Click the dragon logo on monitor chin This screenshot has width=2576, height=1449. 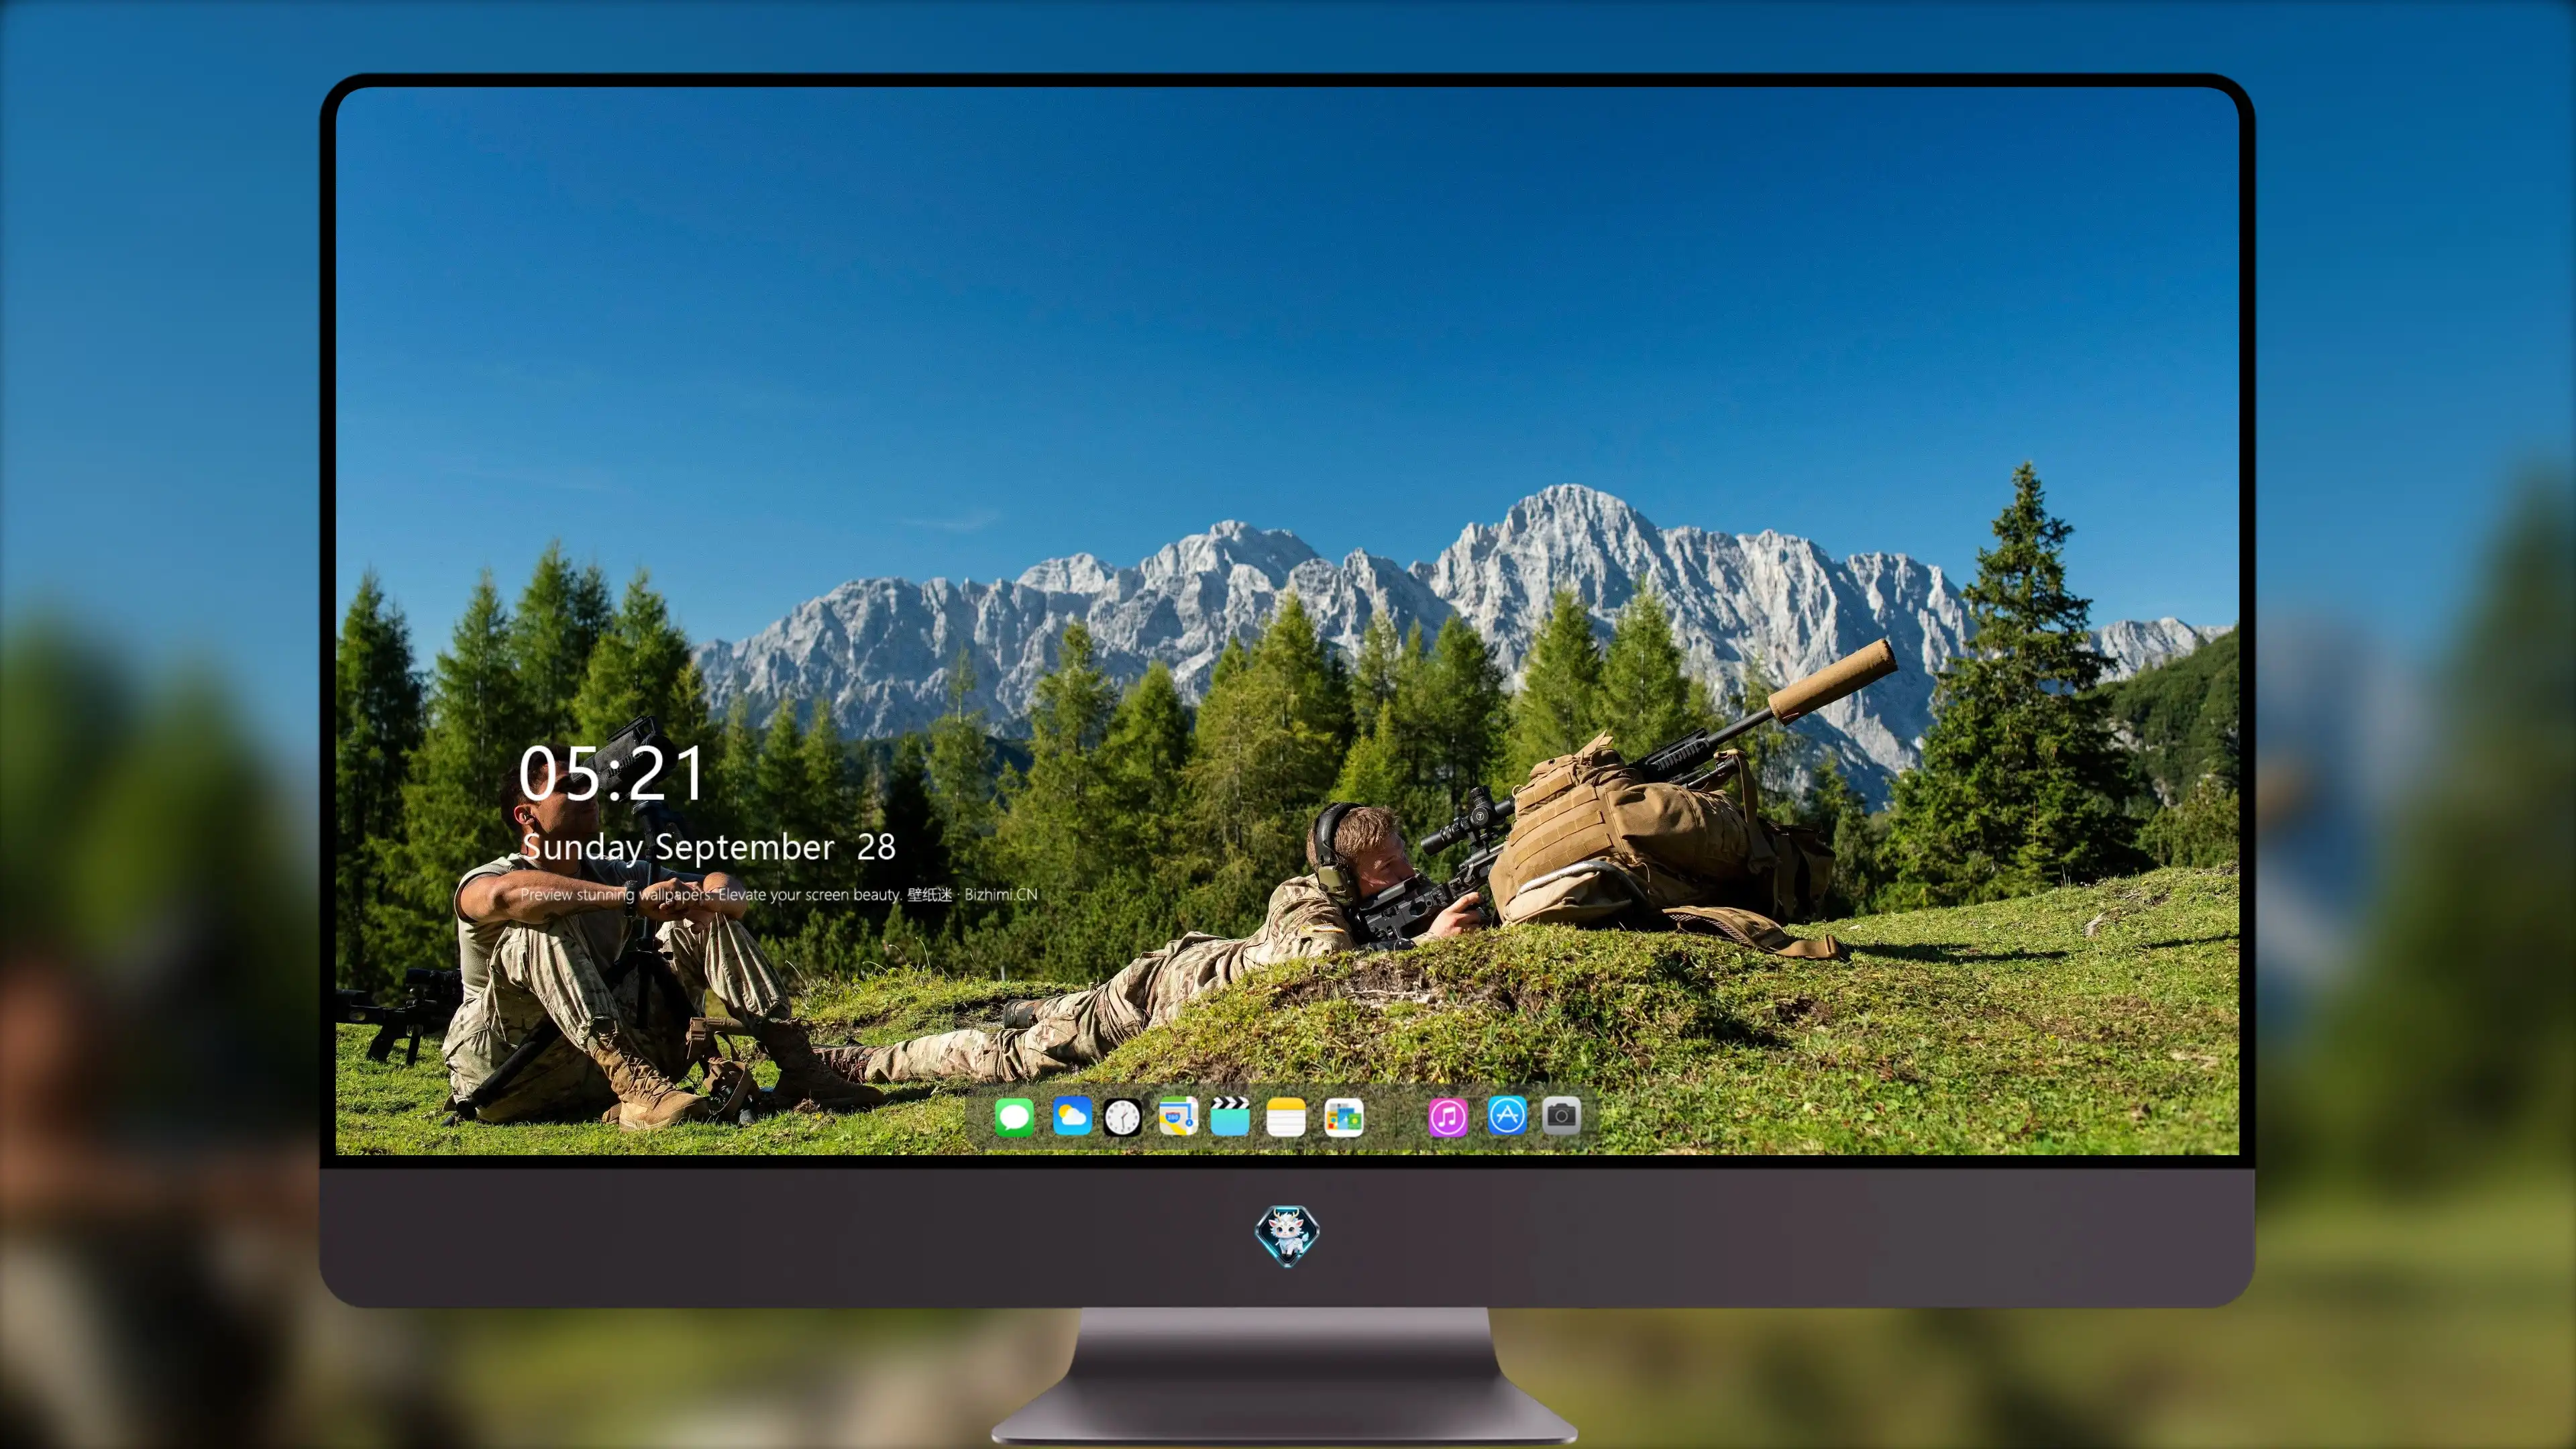point(1287,1235)
